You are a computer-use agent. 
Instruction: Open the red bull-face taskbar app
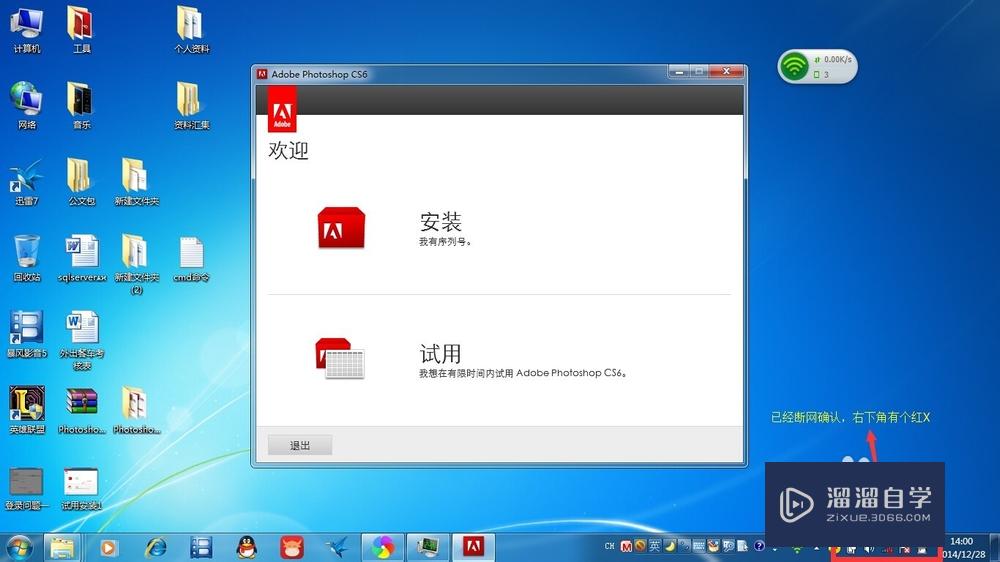[292, 548]
